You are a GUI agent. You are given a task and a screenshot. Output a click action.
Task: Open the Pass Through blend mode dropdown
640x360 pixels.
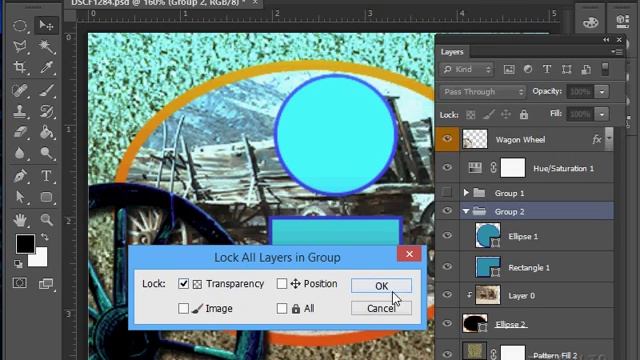click(x=483, y=92)
